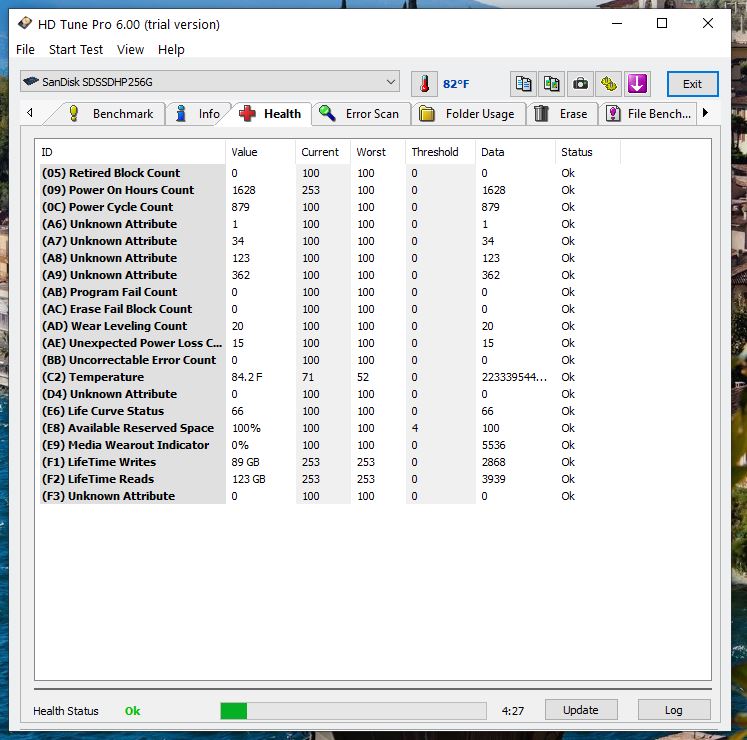Click the Log button
This screenshot has width=747, height=740.
pos(674,710)
